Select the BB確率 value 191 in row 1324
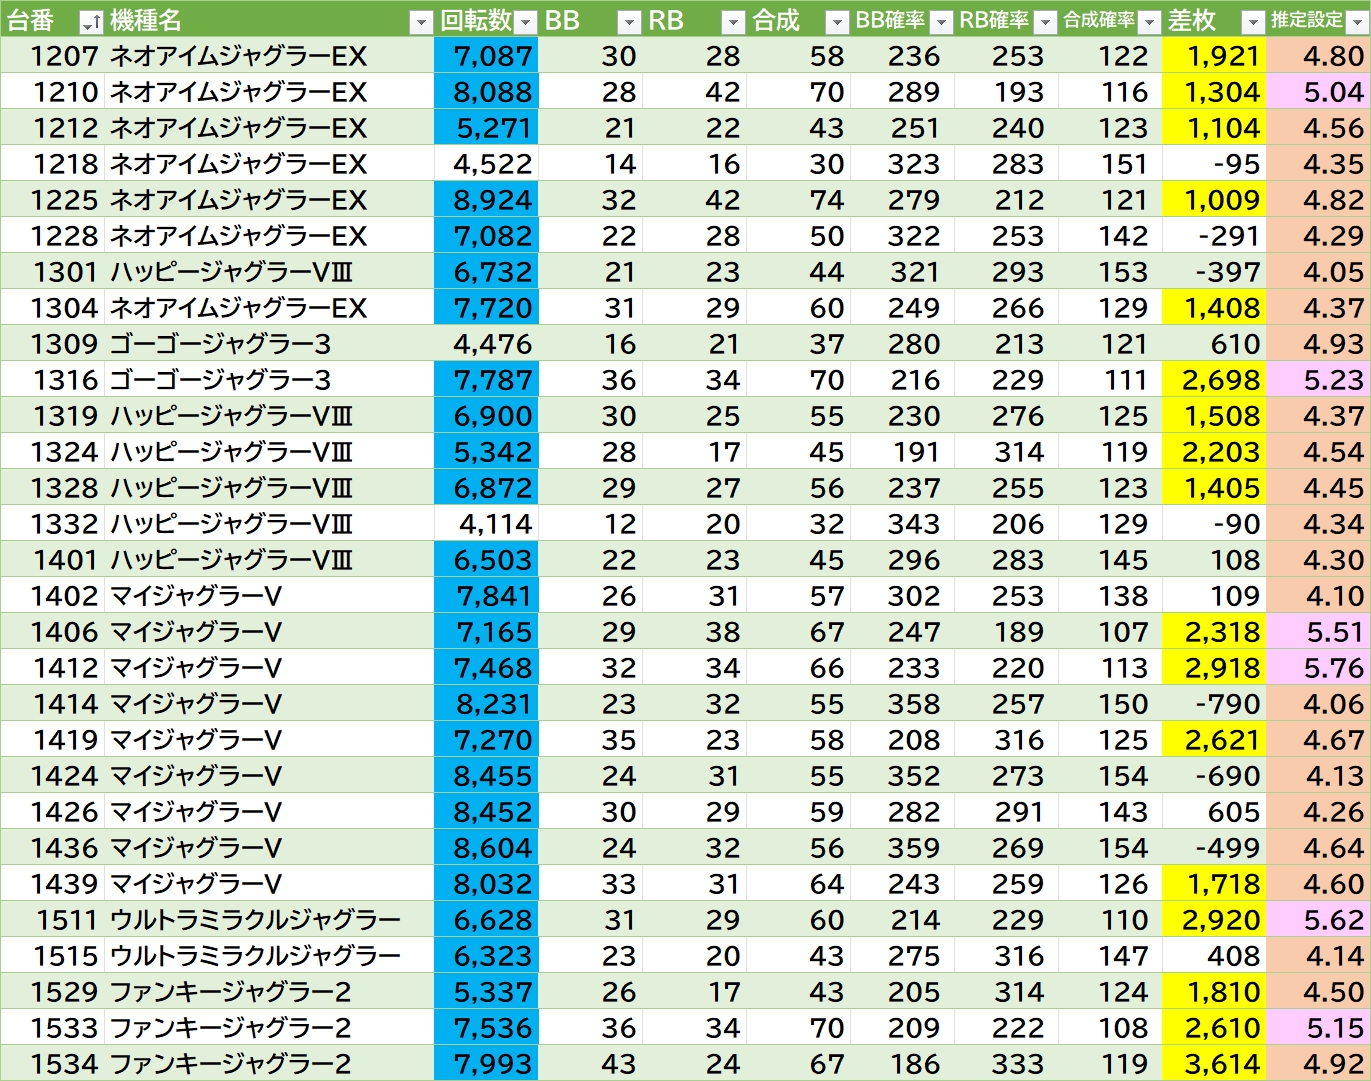Image resolution: width=1371 pixels, height=1081 pixels. (x=902, y=452)
